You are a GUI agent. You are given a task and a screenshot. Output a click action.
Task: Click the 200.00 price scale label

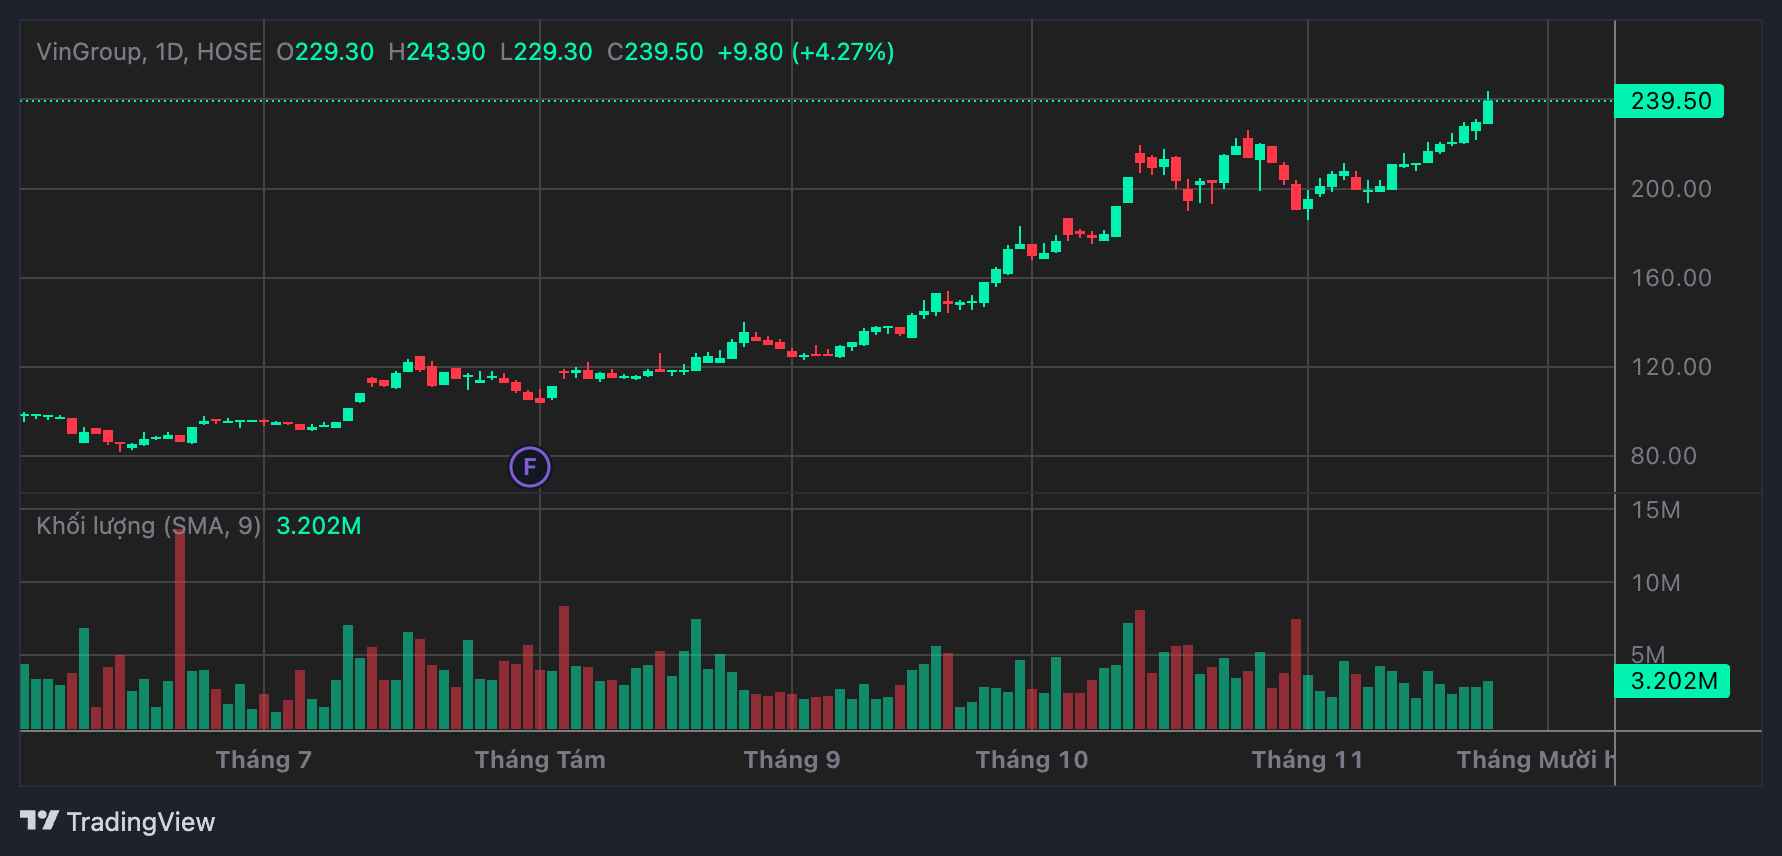1671,189
